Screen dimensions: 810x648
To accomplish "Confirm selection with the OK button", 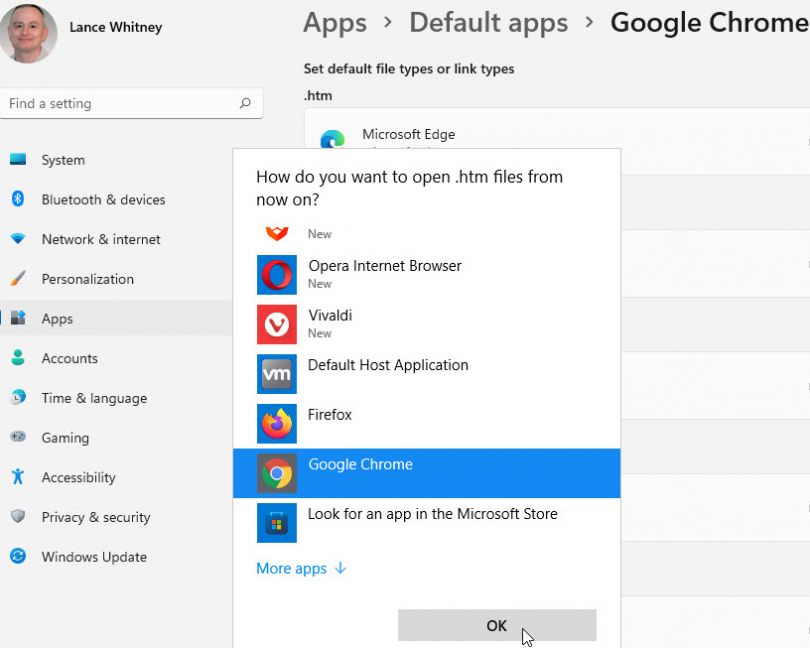I will coord(496,625).
